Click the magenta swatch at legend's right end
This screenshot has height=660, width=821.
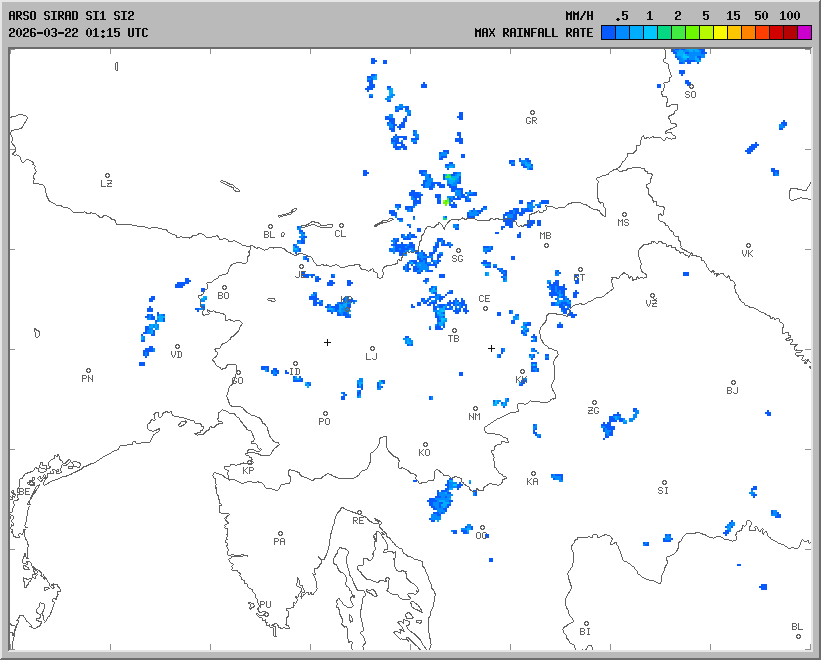805,32
